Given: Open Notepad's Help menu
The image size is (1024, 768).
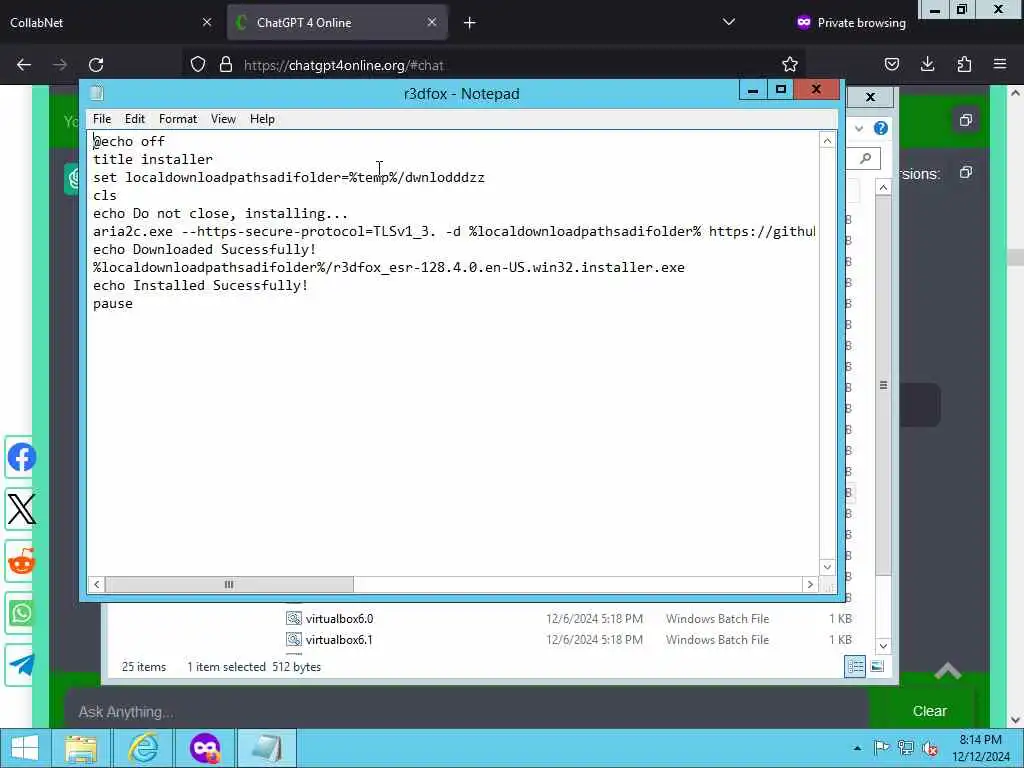Looking at the screenshot, I should pyautogui.click(x=262, y=119).
